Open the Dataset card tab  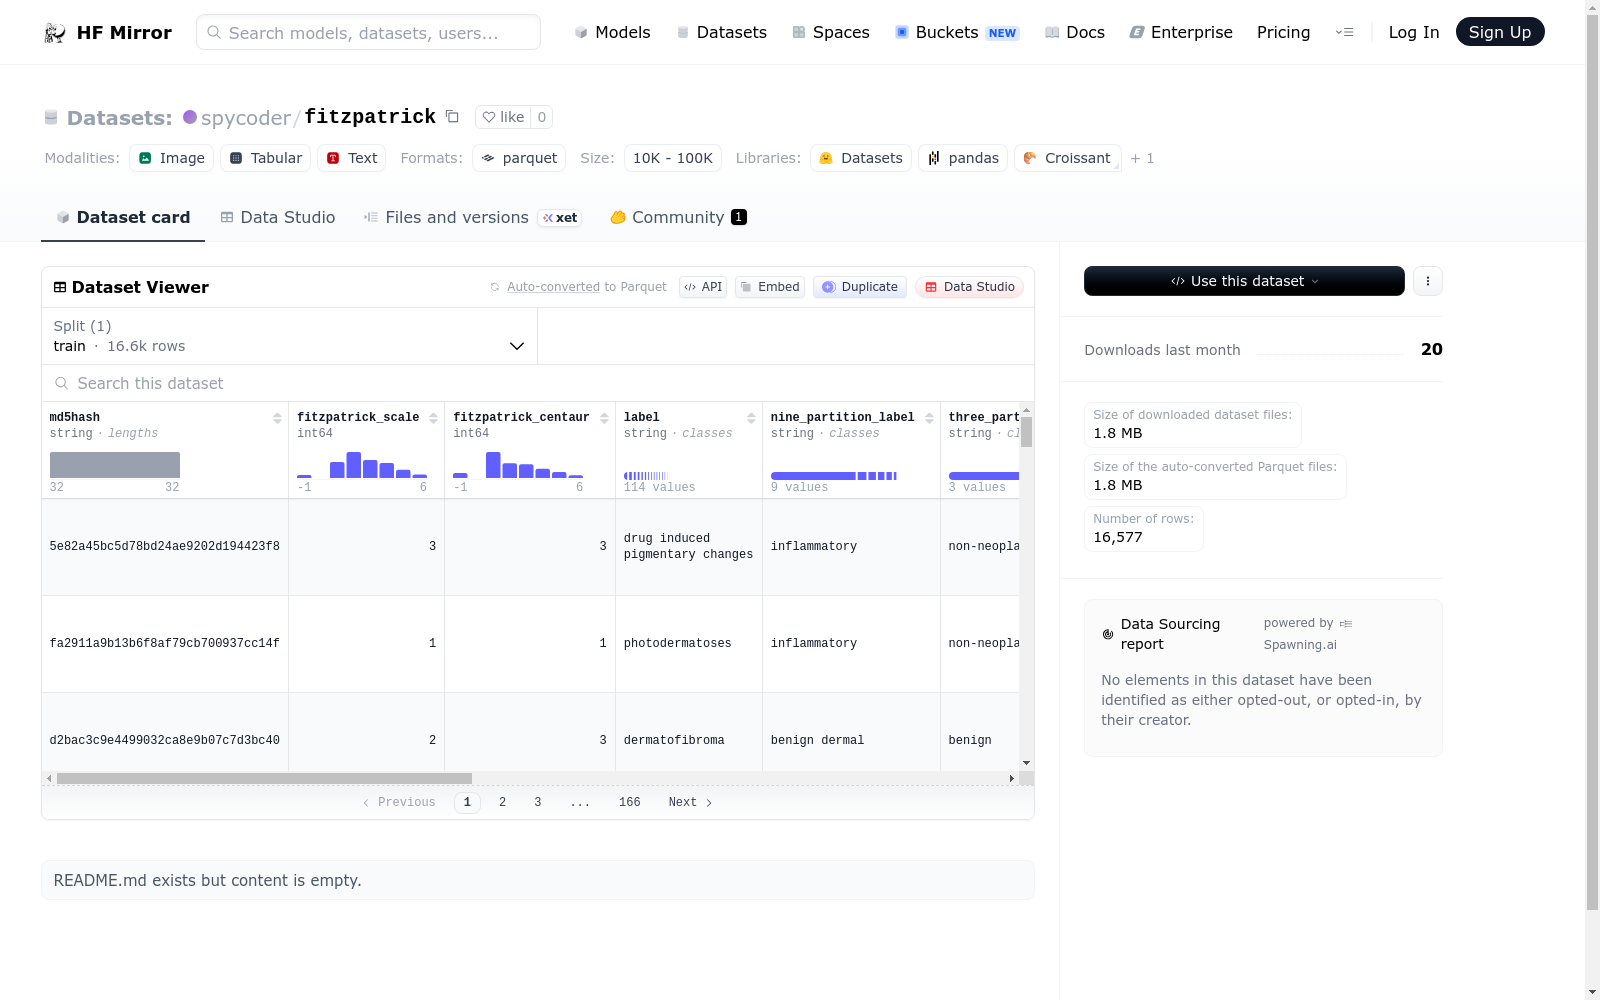coord(123,217)
